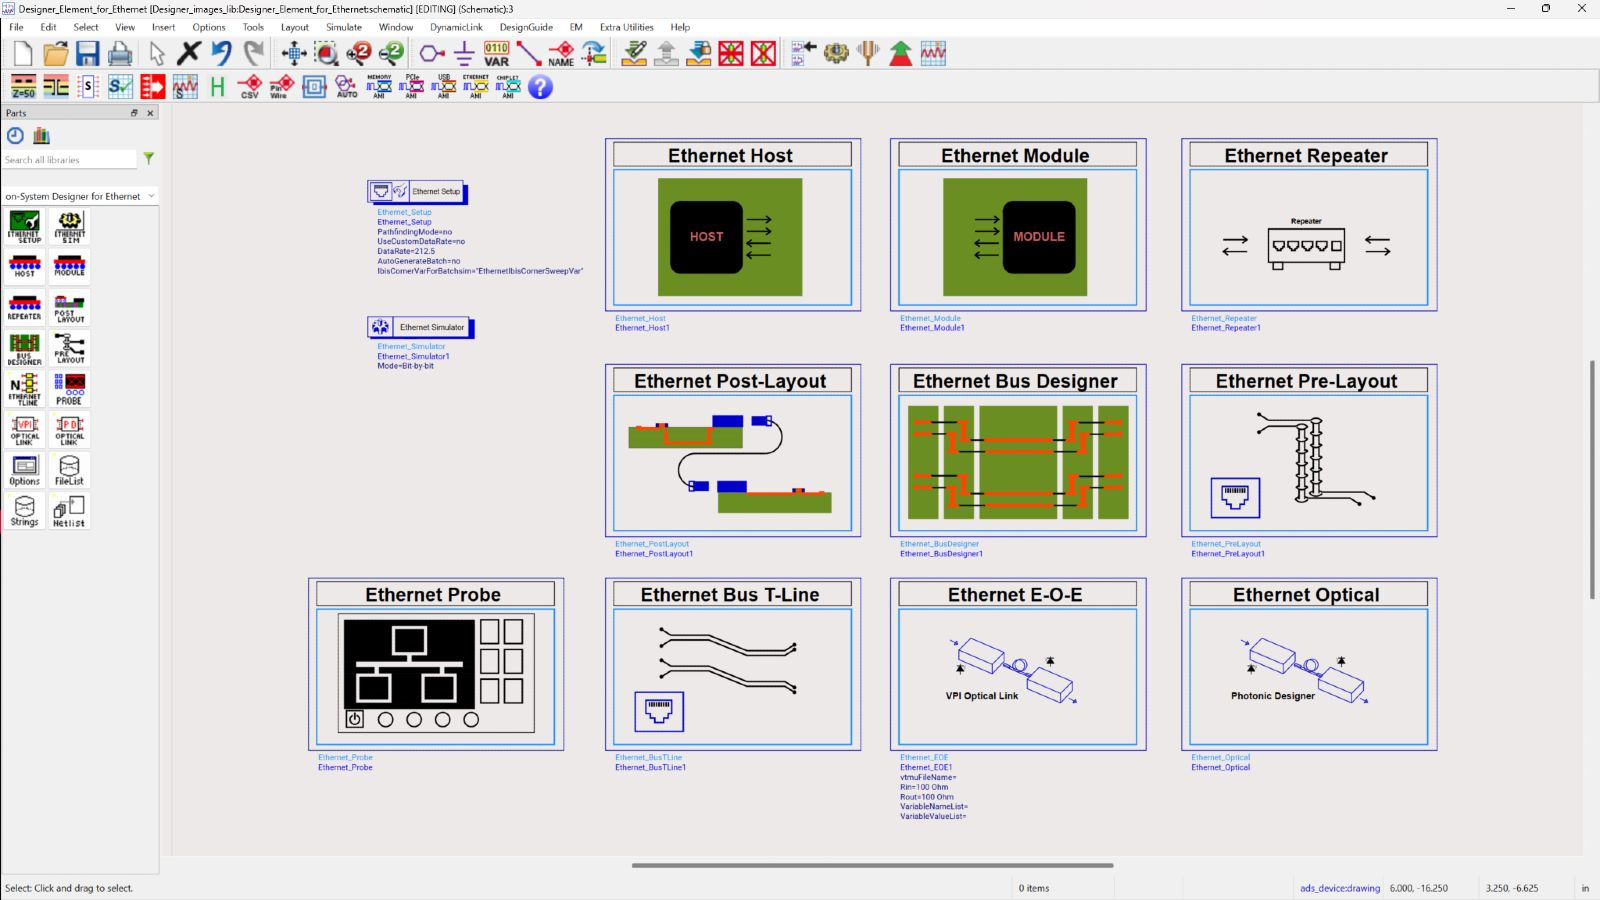Open the data display waveform icon
The image size is (1600, 900).
(933, 53)
